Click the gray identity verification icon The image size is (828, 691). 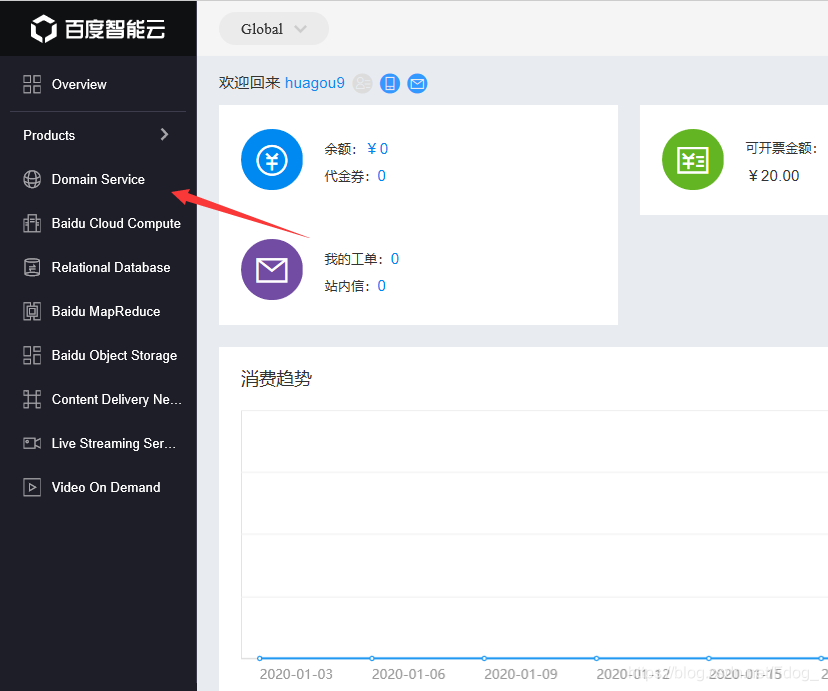[362, 83]
